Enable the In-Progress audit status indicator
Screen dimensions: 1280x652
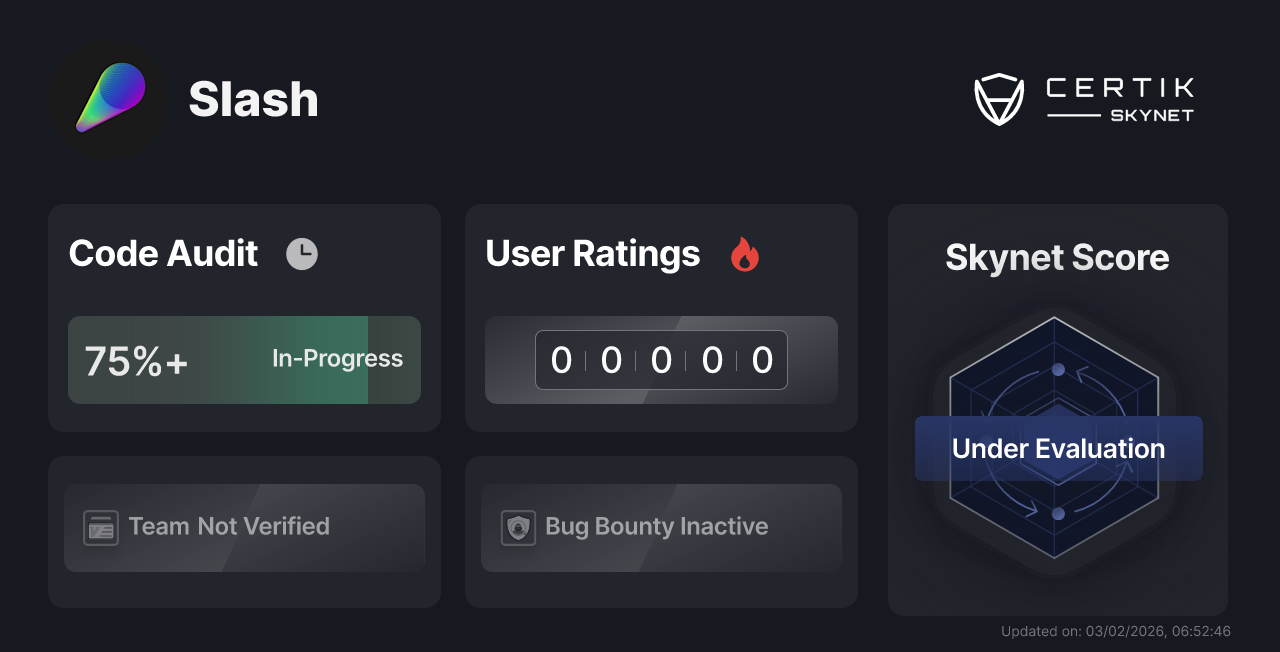[x=336, y=359]
